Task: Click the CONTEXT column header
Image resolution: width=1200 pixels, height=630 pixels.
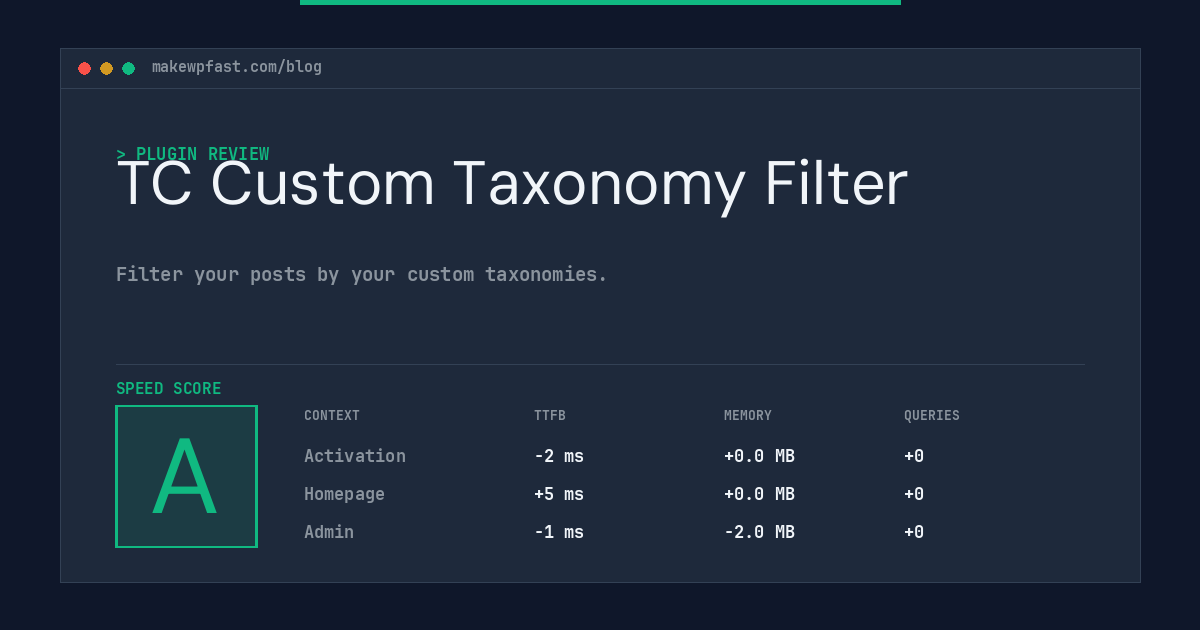Action: 332,415
